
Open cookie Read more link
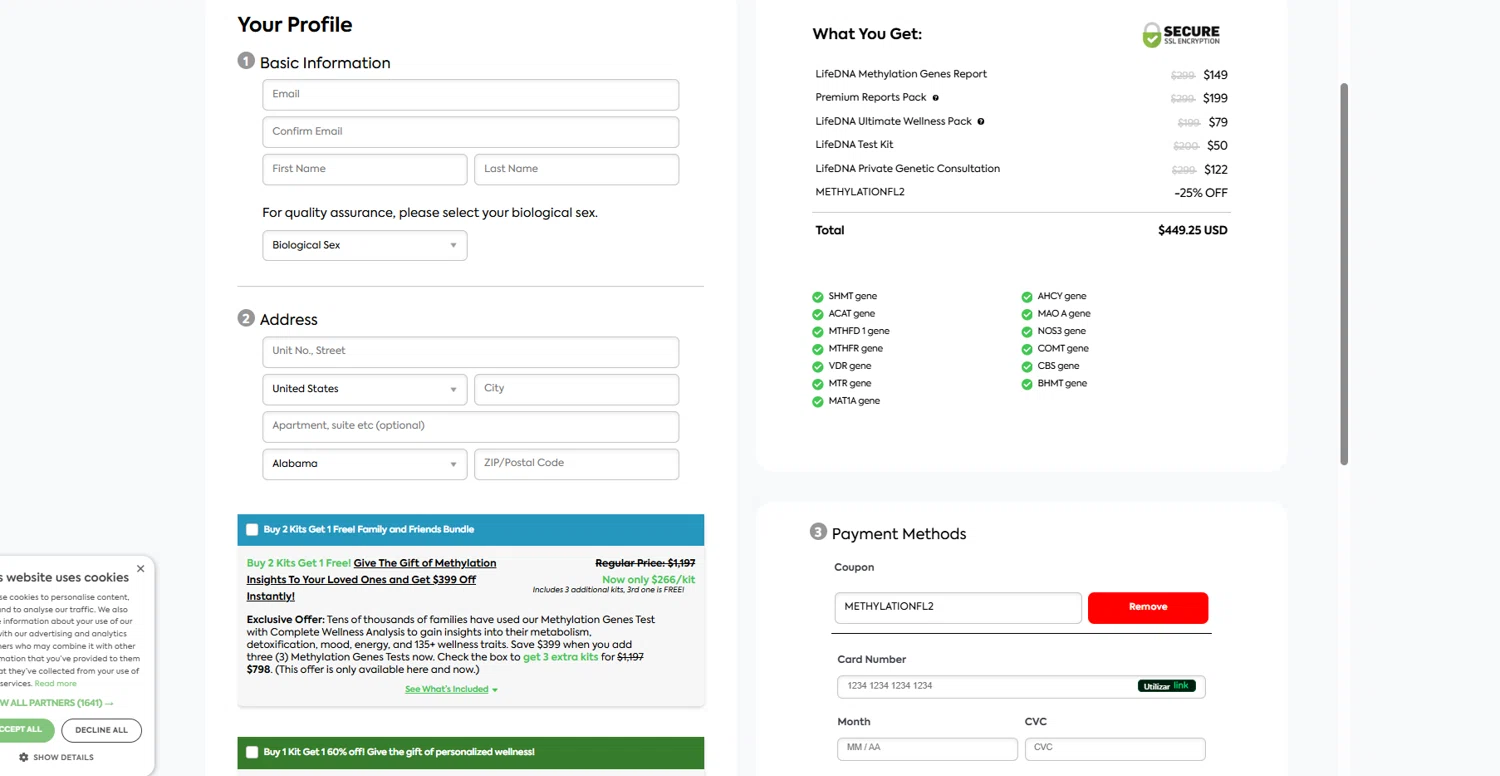pos(56,684)
